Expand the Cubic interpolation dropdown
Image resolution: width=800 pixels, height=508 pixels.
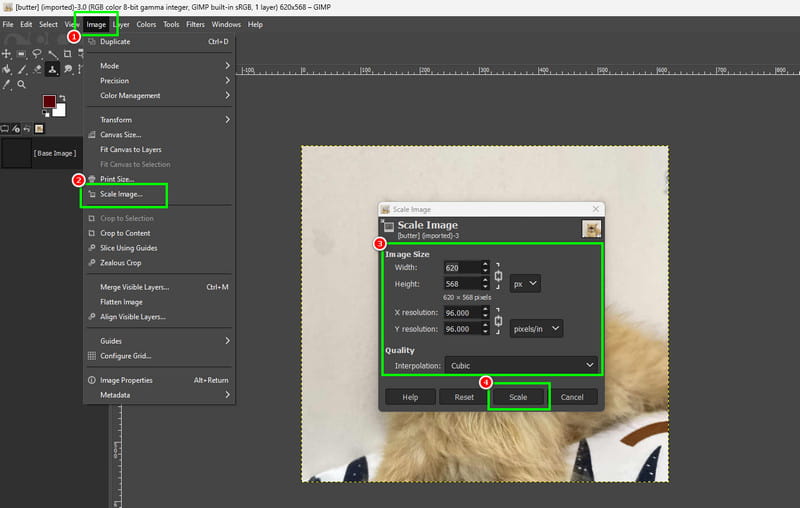[521, 366]
